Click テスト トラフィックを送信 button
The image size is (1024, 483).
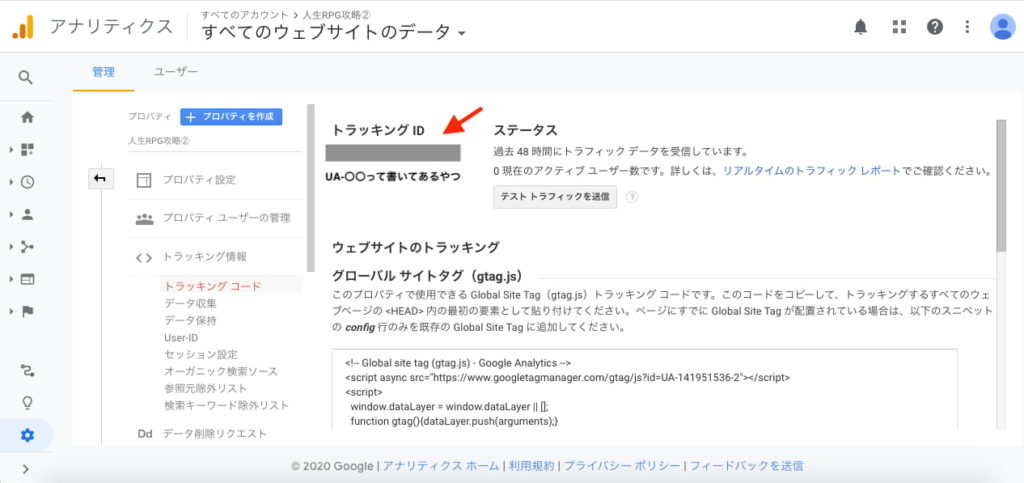click(x=555, y=196)
